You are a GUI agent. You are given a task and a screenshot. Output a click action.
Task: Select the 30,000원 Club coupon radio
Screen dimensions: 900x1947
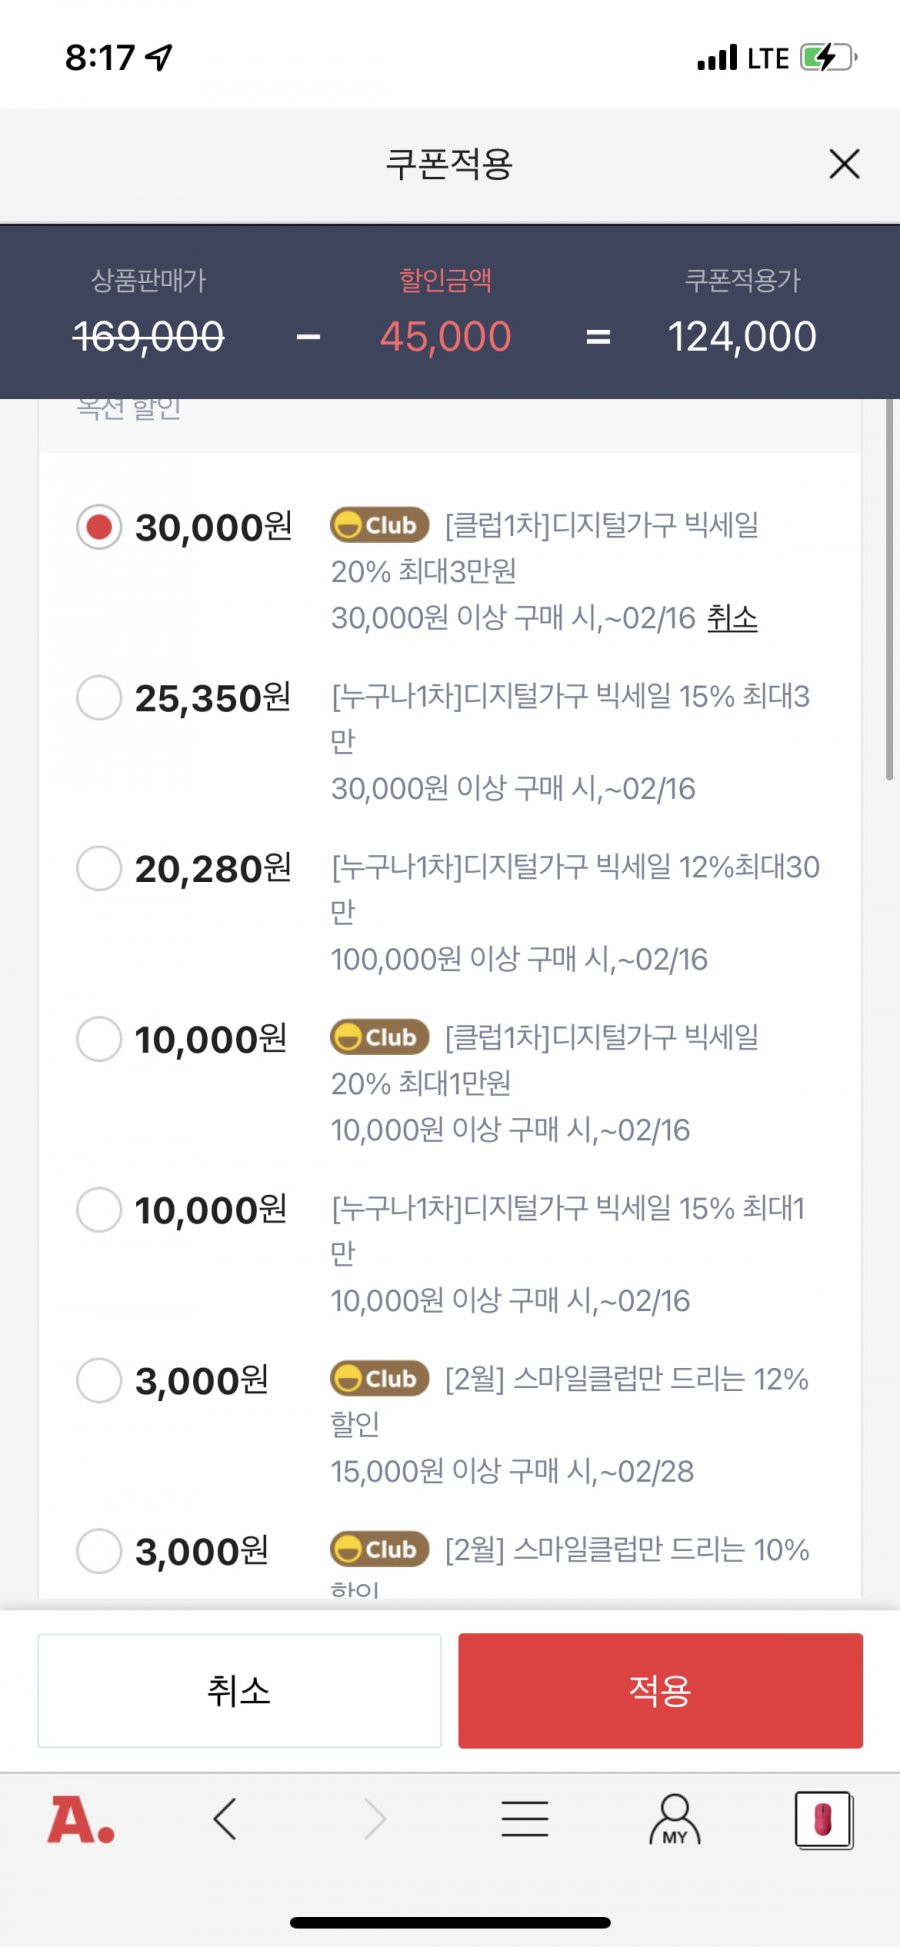coord(99,527)
